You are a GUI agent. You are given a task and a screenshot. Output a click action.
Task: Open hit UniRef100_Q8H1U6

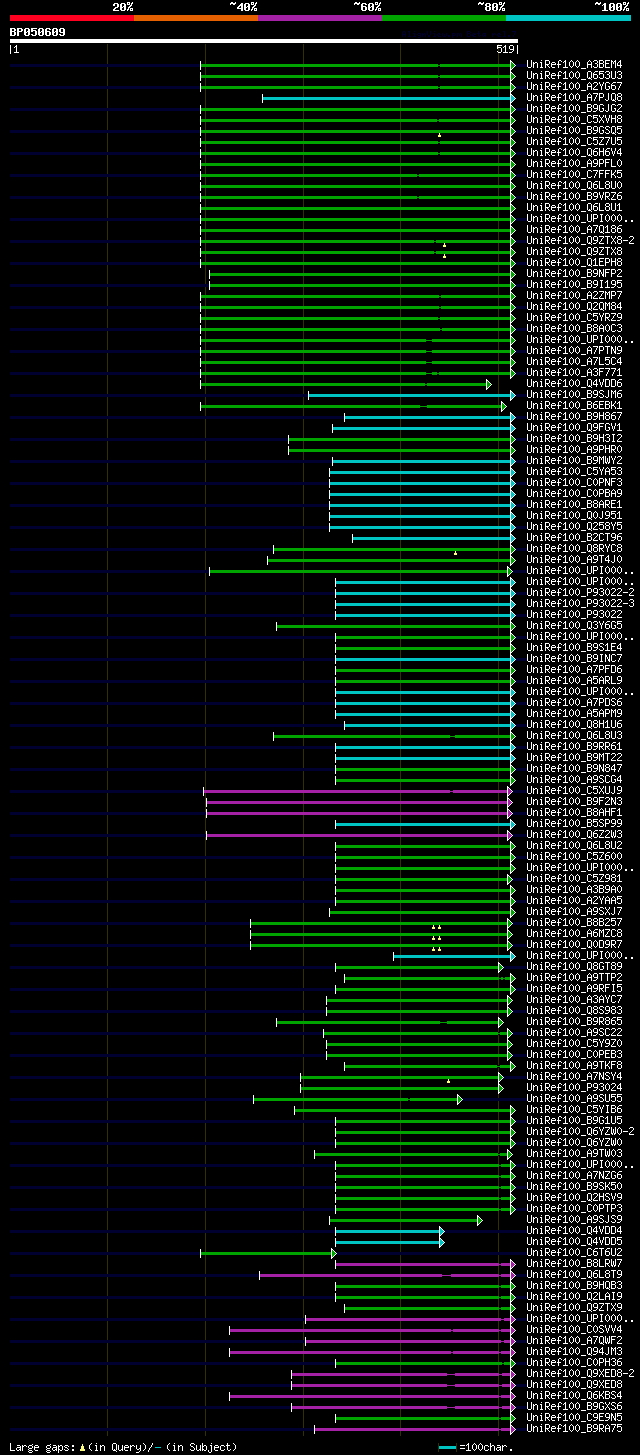tap(574, 725)
